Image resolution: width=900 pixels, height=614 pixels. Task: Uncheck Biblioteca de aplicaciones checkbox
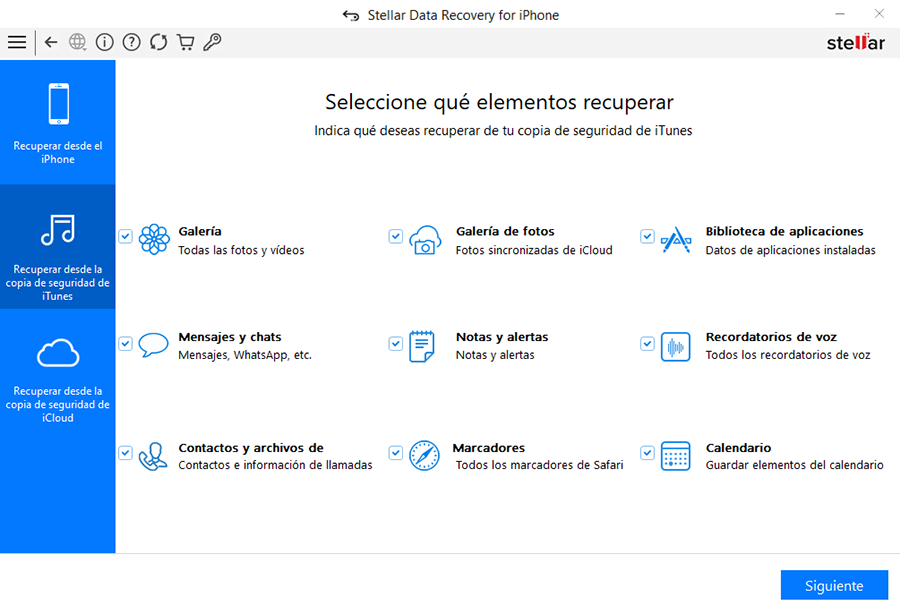647,236
